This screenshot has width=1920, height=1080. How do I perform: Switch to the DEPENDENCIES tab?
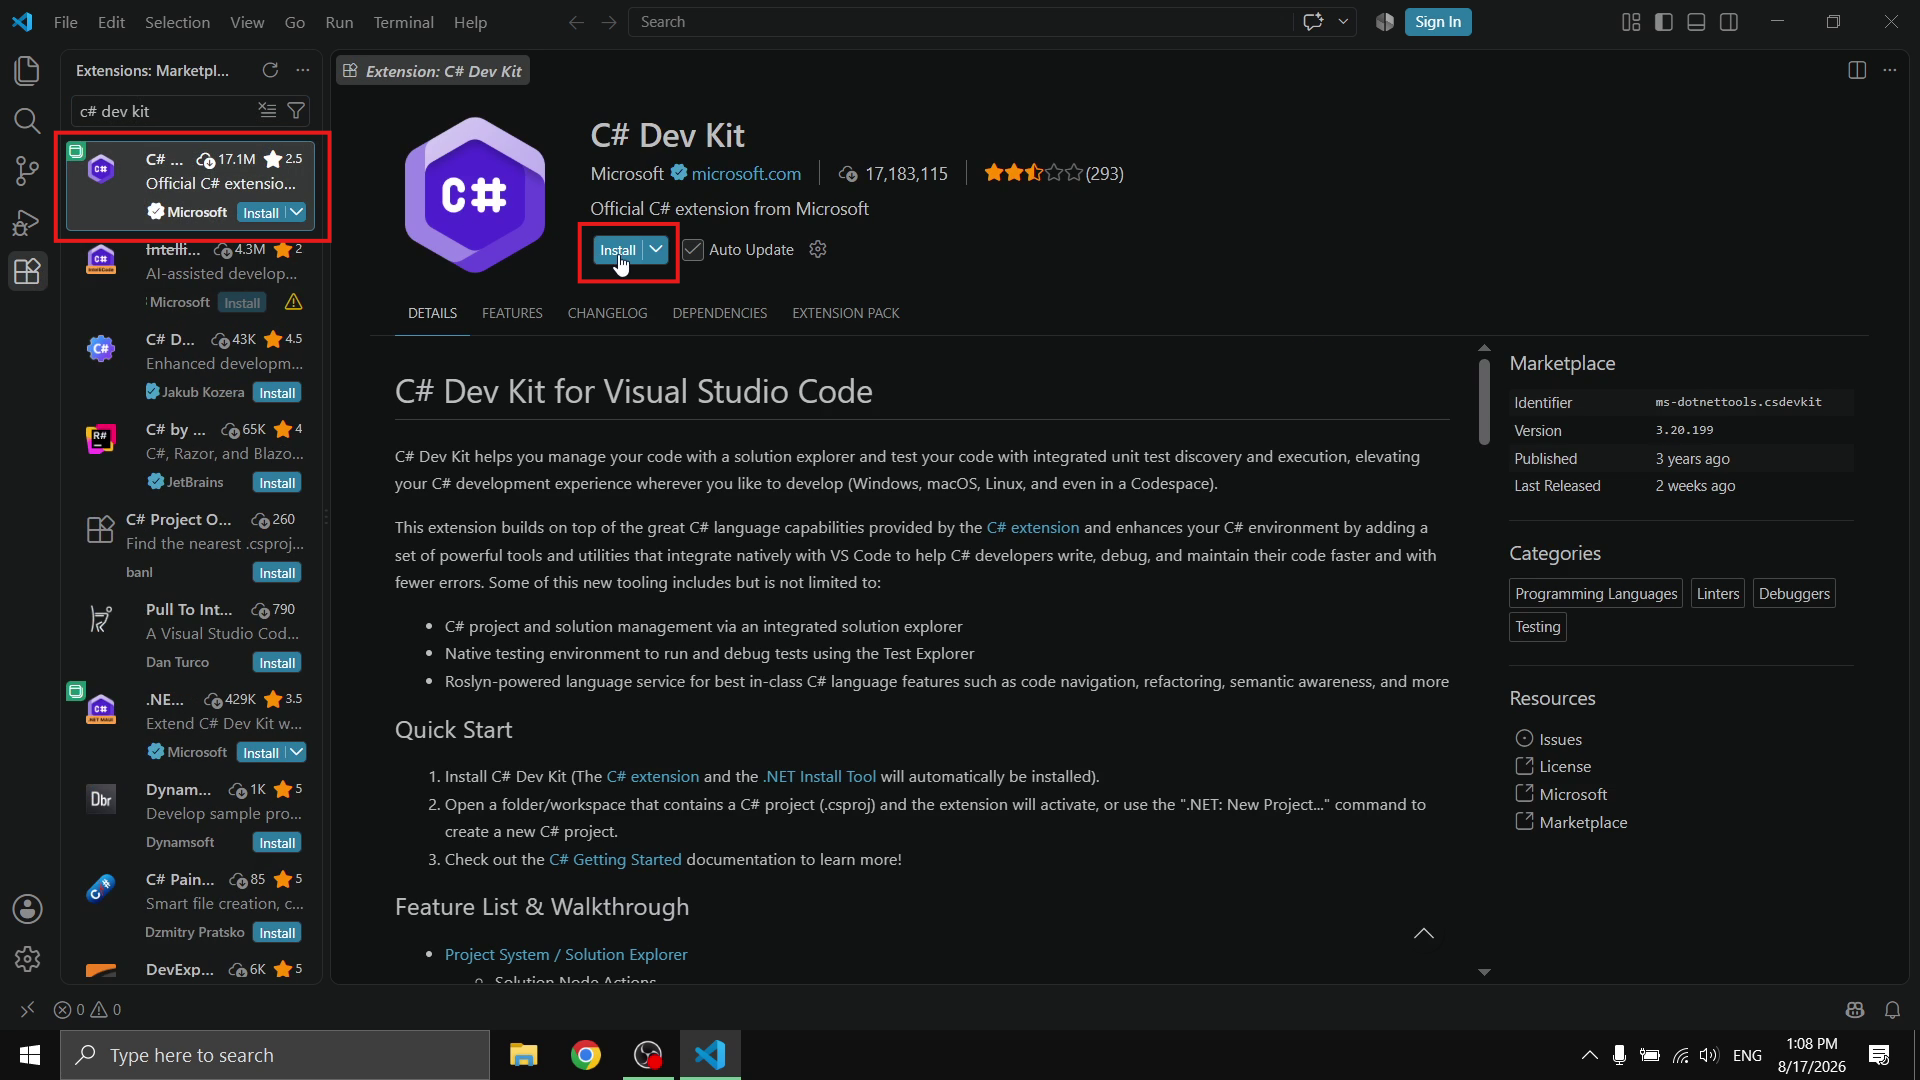point(720,313)
